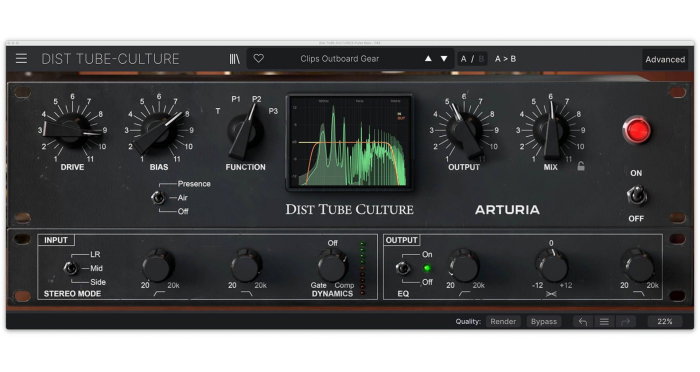Adjust the MIX knob
The width and height of the screenshot is (700, 372).
tap(551, 131)
